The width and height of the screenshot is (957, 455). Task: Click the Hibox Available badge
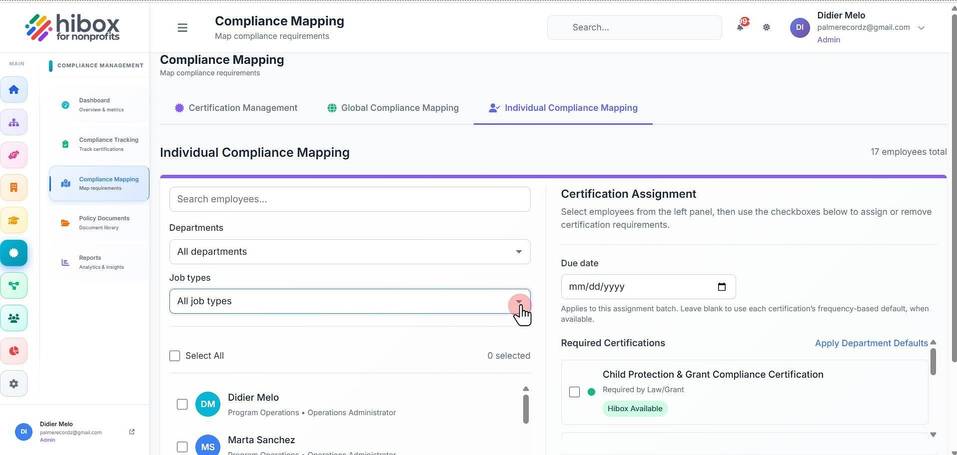pyautogui.click(x=635, y=409)
